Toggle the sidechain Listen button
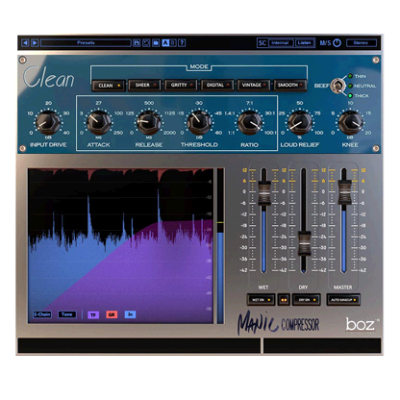This screenshot has height=400, width=400. point(305,43)
